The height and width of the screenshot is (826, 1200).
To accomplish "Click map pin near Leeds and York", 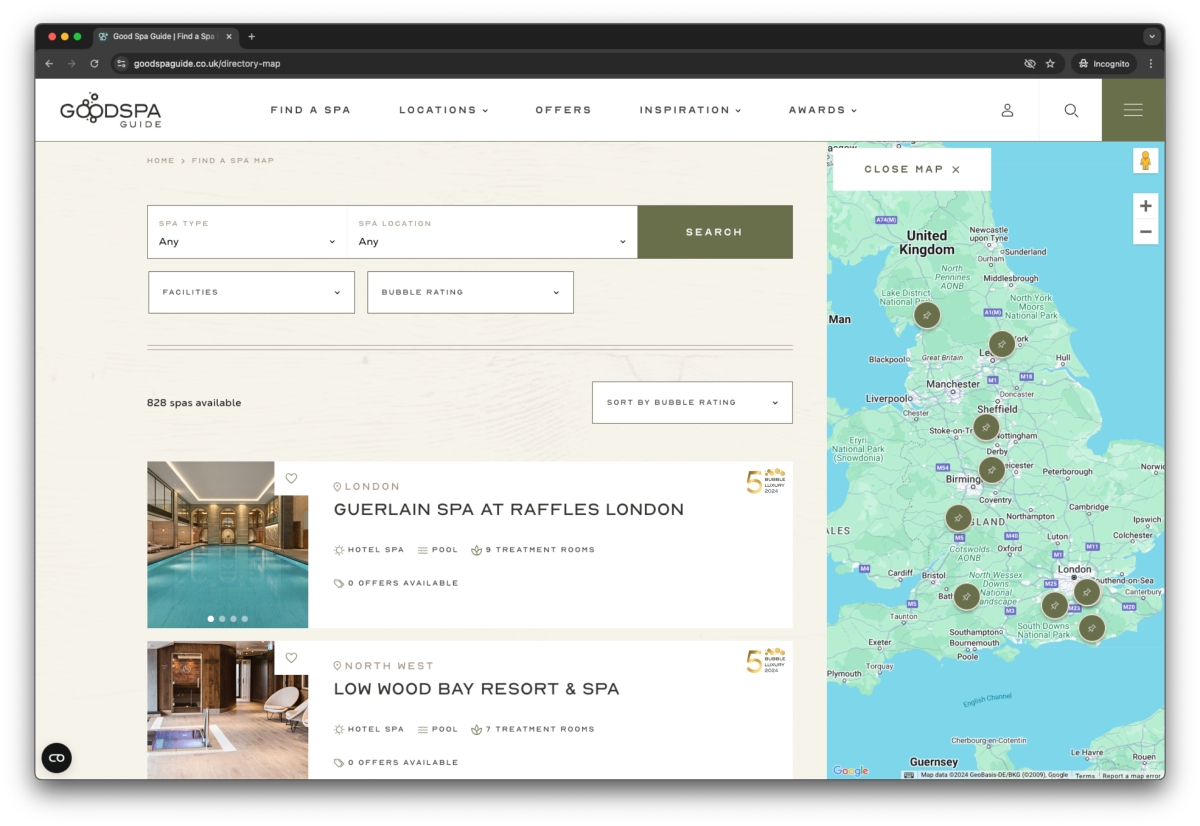I will coord(1002,345).
